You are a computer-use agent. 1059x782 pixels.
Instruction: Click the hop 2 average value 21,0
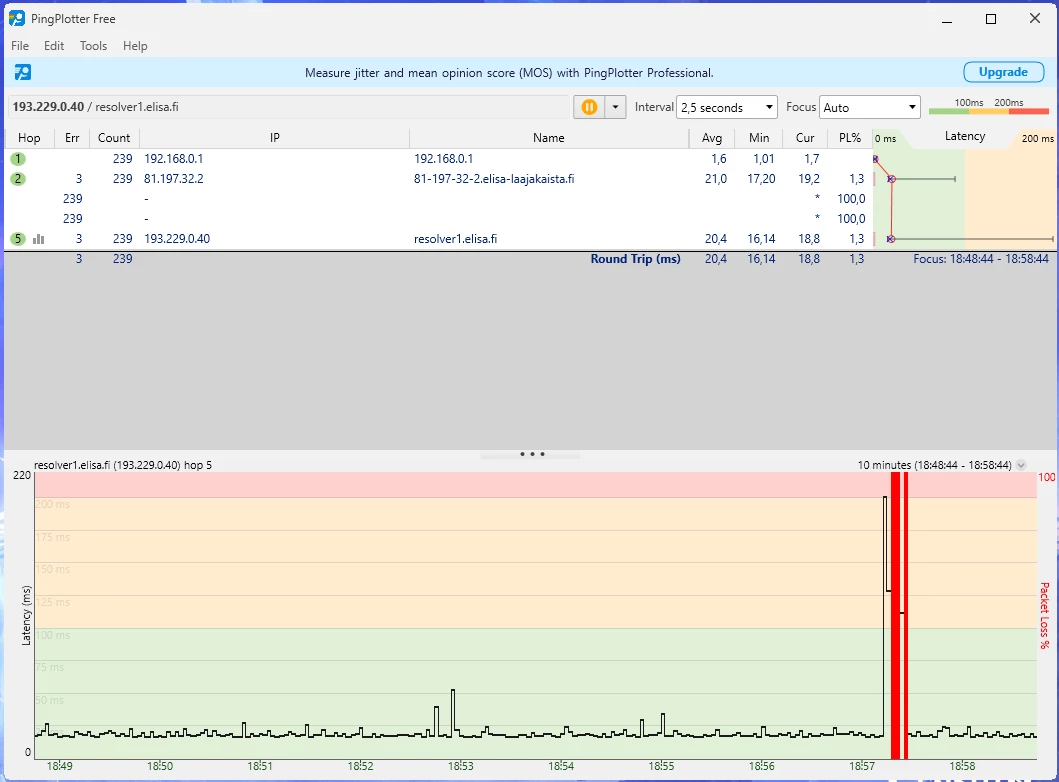click(715, 179)
